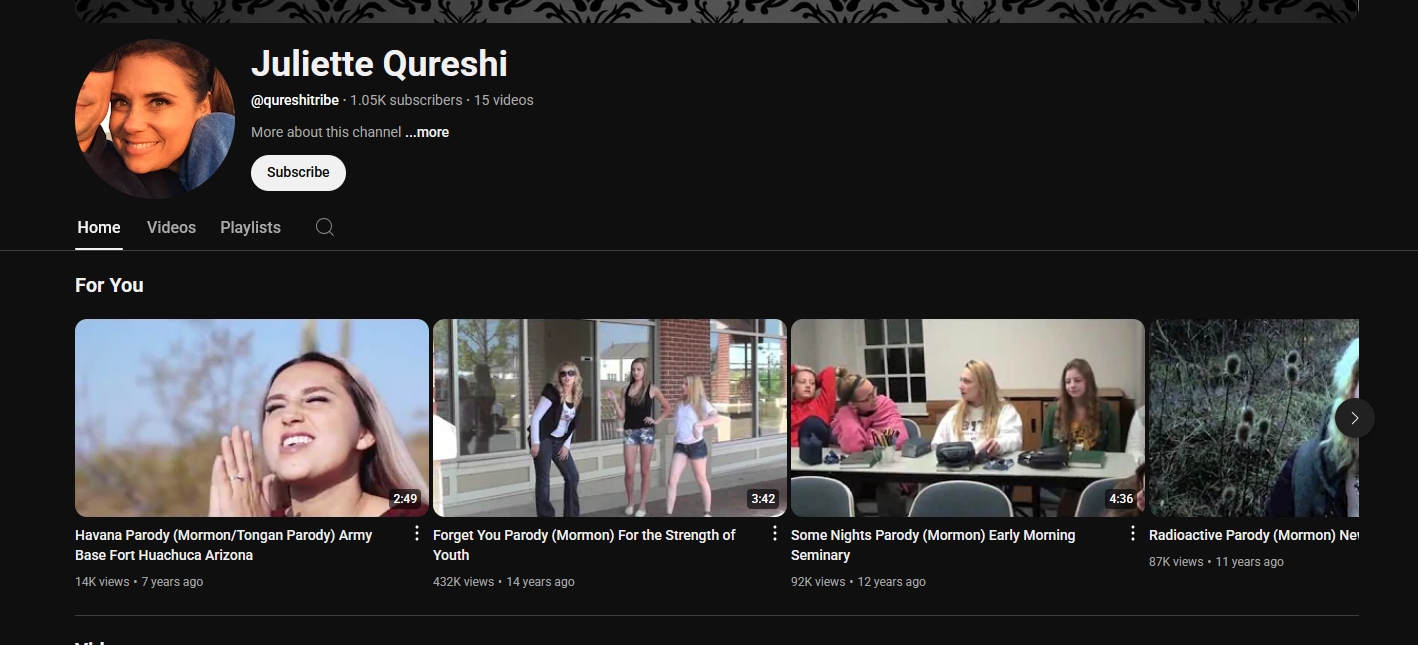Switch to the Home tab
This screenshot has height=645, width=1418.
point(99,228)
